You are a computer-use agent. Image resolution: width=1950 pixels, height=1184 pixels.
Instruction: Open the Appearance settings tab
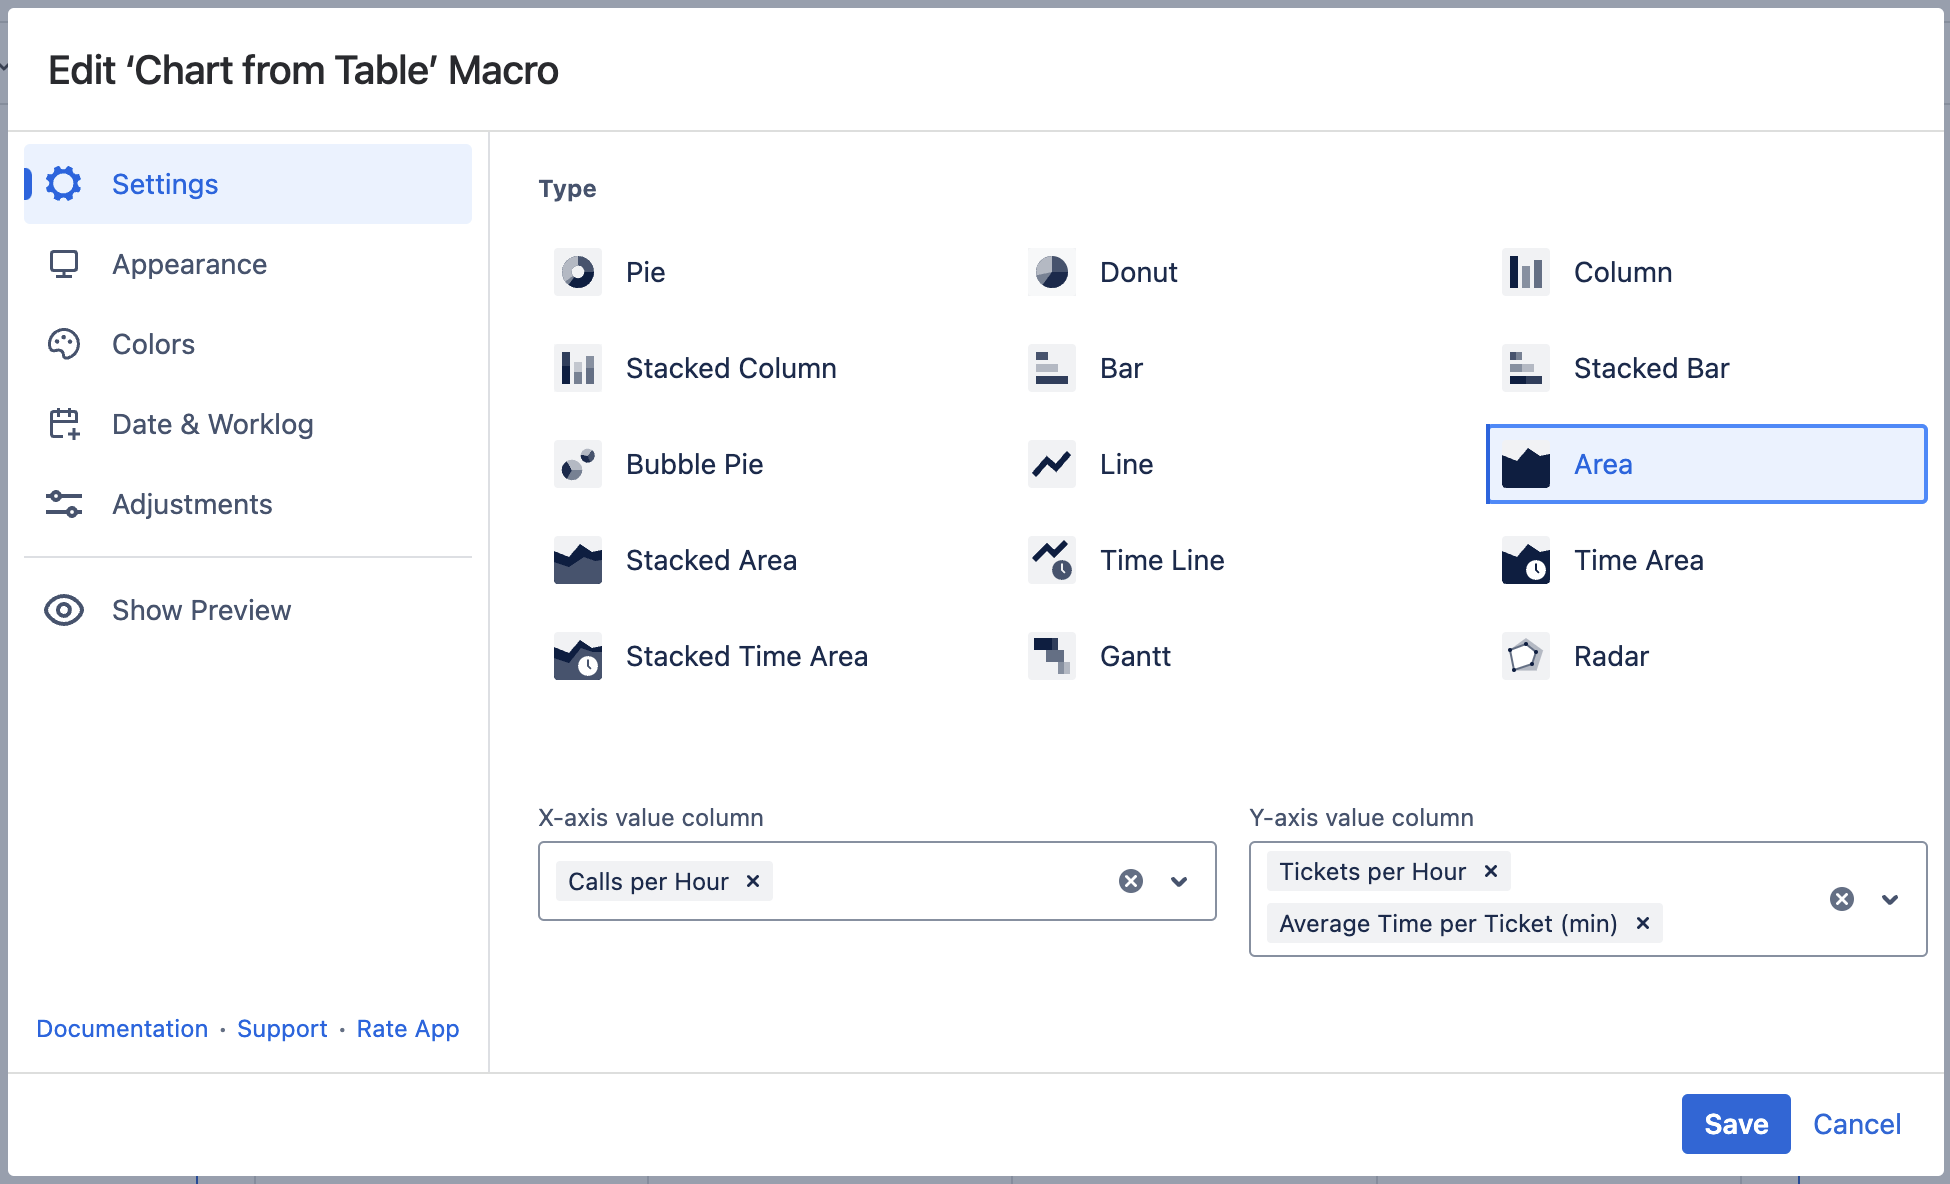click(189, 264)
